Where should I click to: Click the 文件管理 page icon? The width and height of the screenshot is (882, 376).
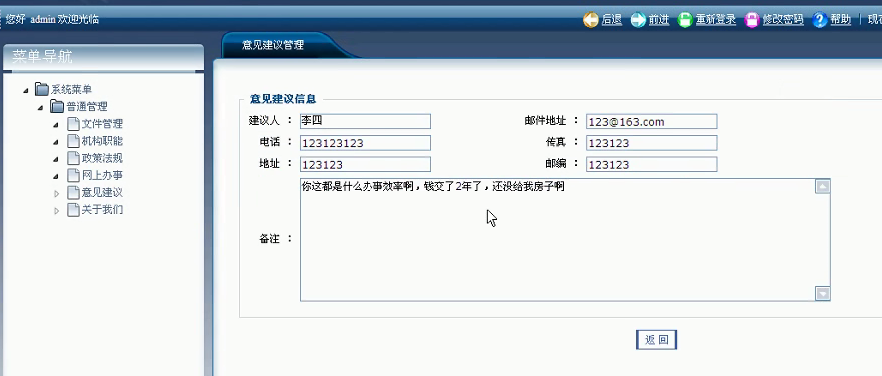point(73,123)
